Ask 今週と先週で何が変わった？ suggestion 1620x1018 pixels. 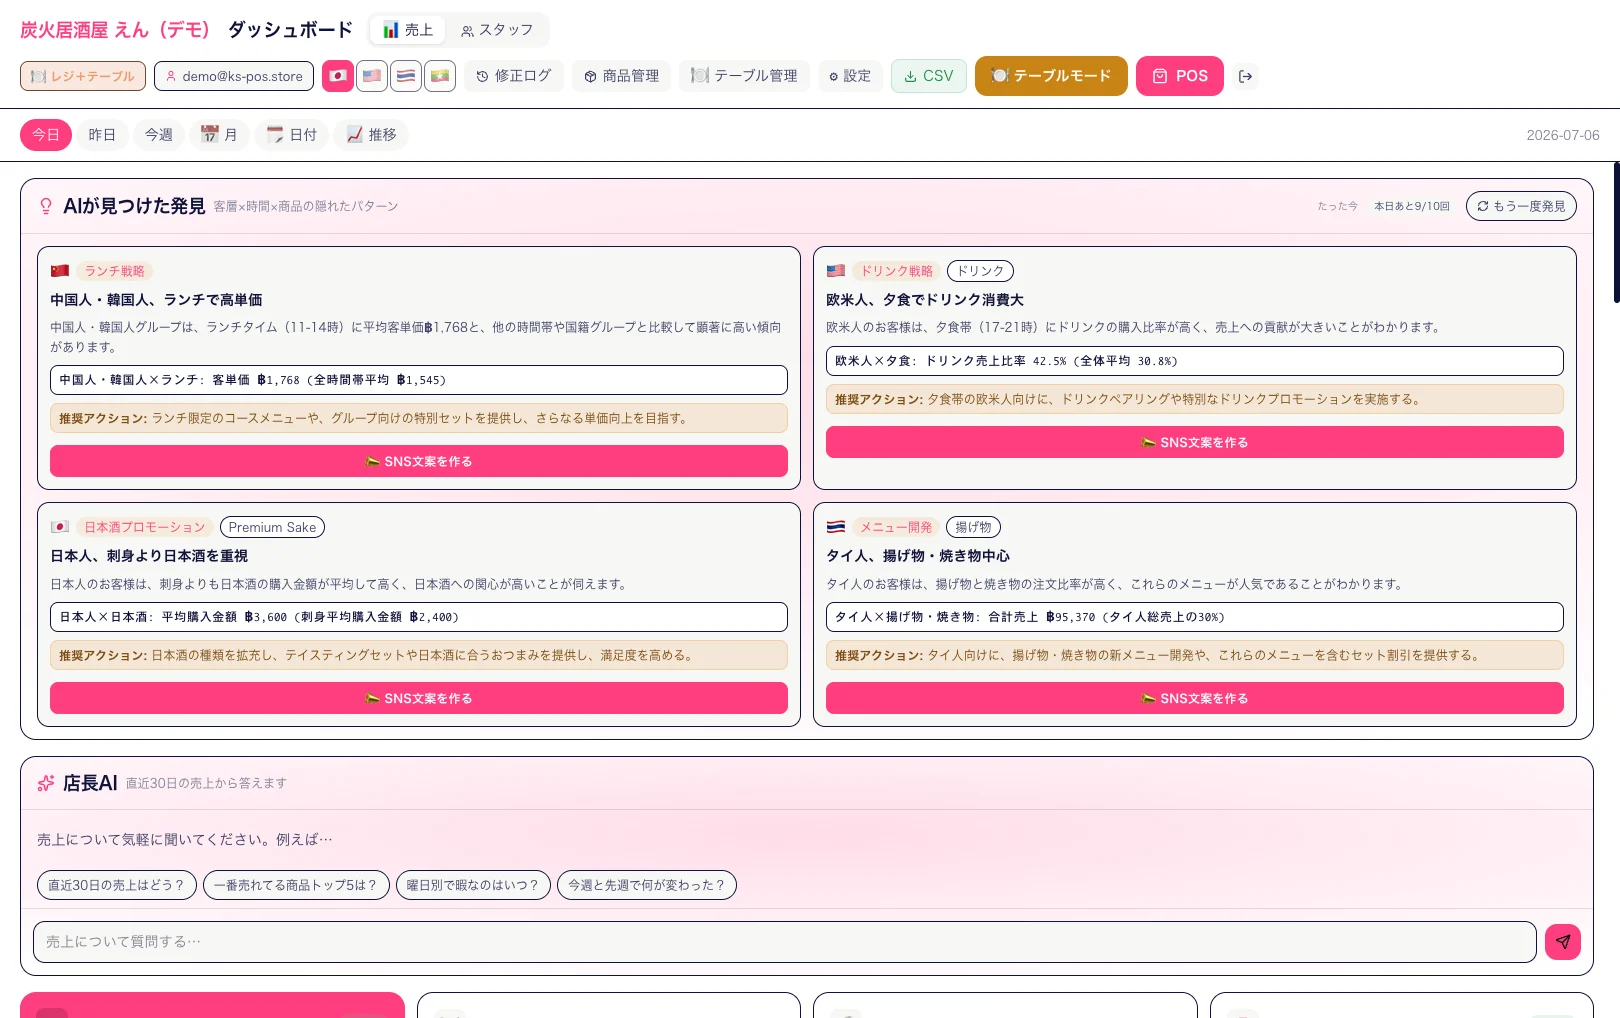tap(647, 885)
